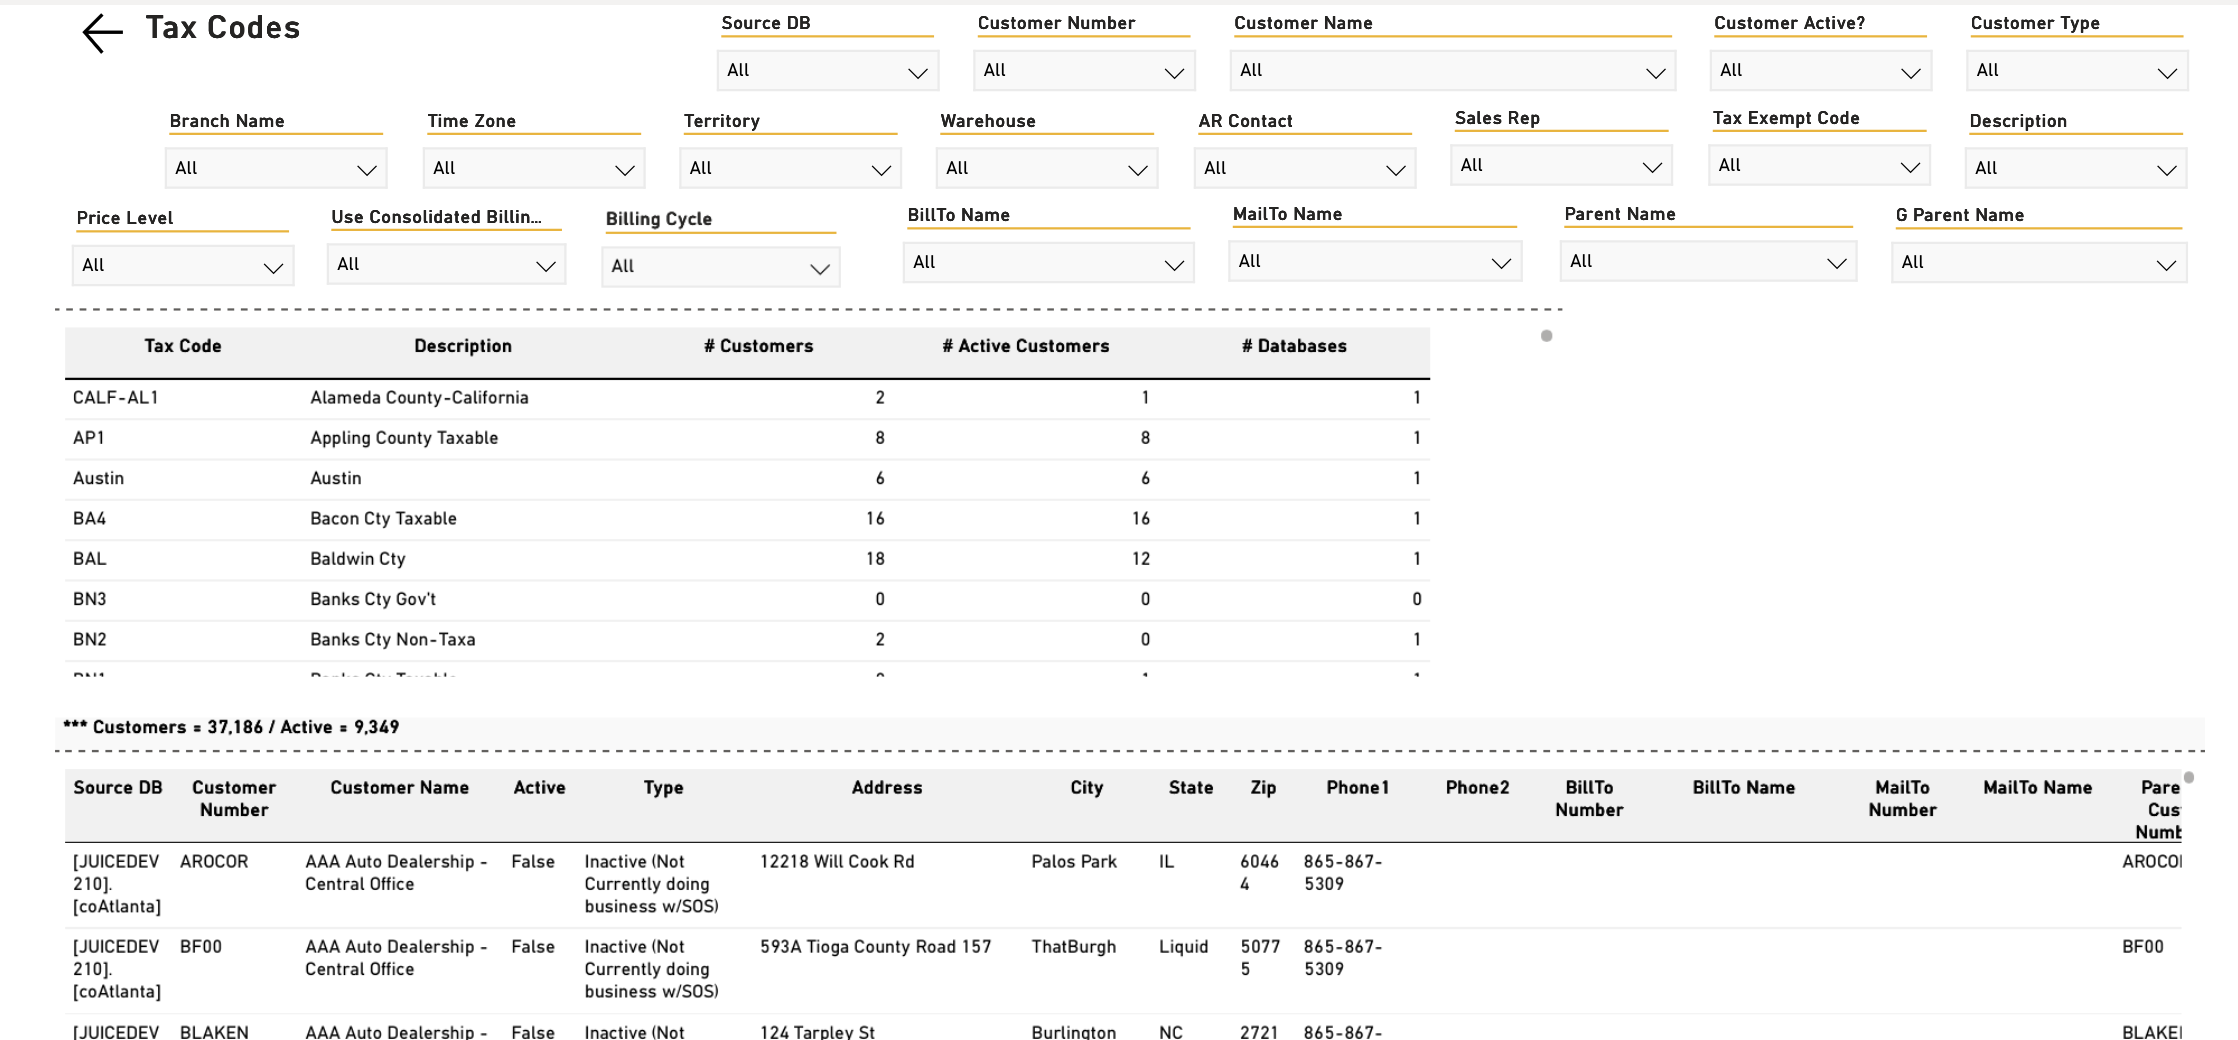Click the Austin tax code cell
The image size is (2238, 1040).
click(99, 478)
